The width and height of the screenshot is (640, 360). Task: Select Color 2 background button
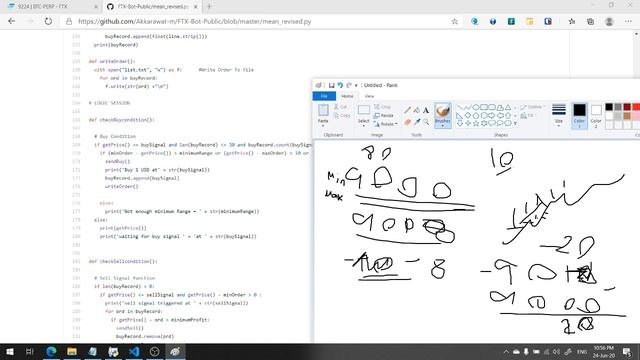596,116
